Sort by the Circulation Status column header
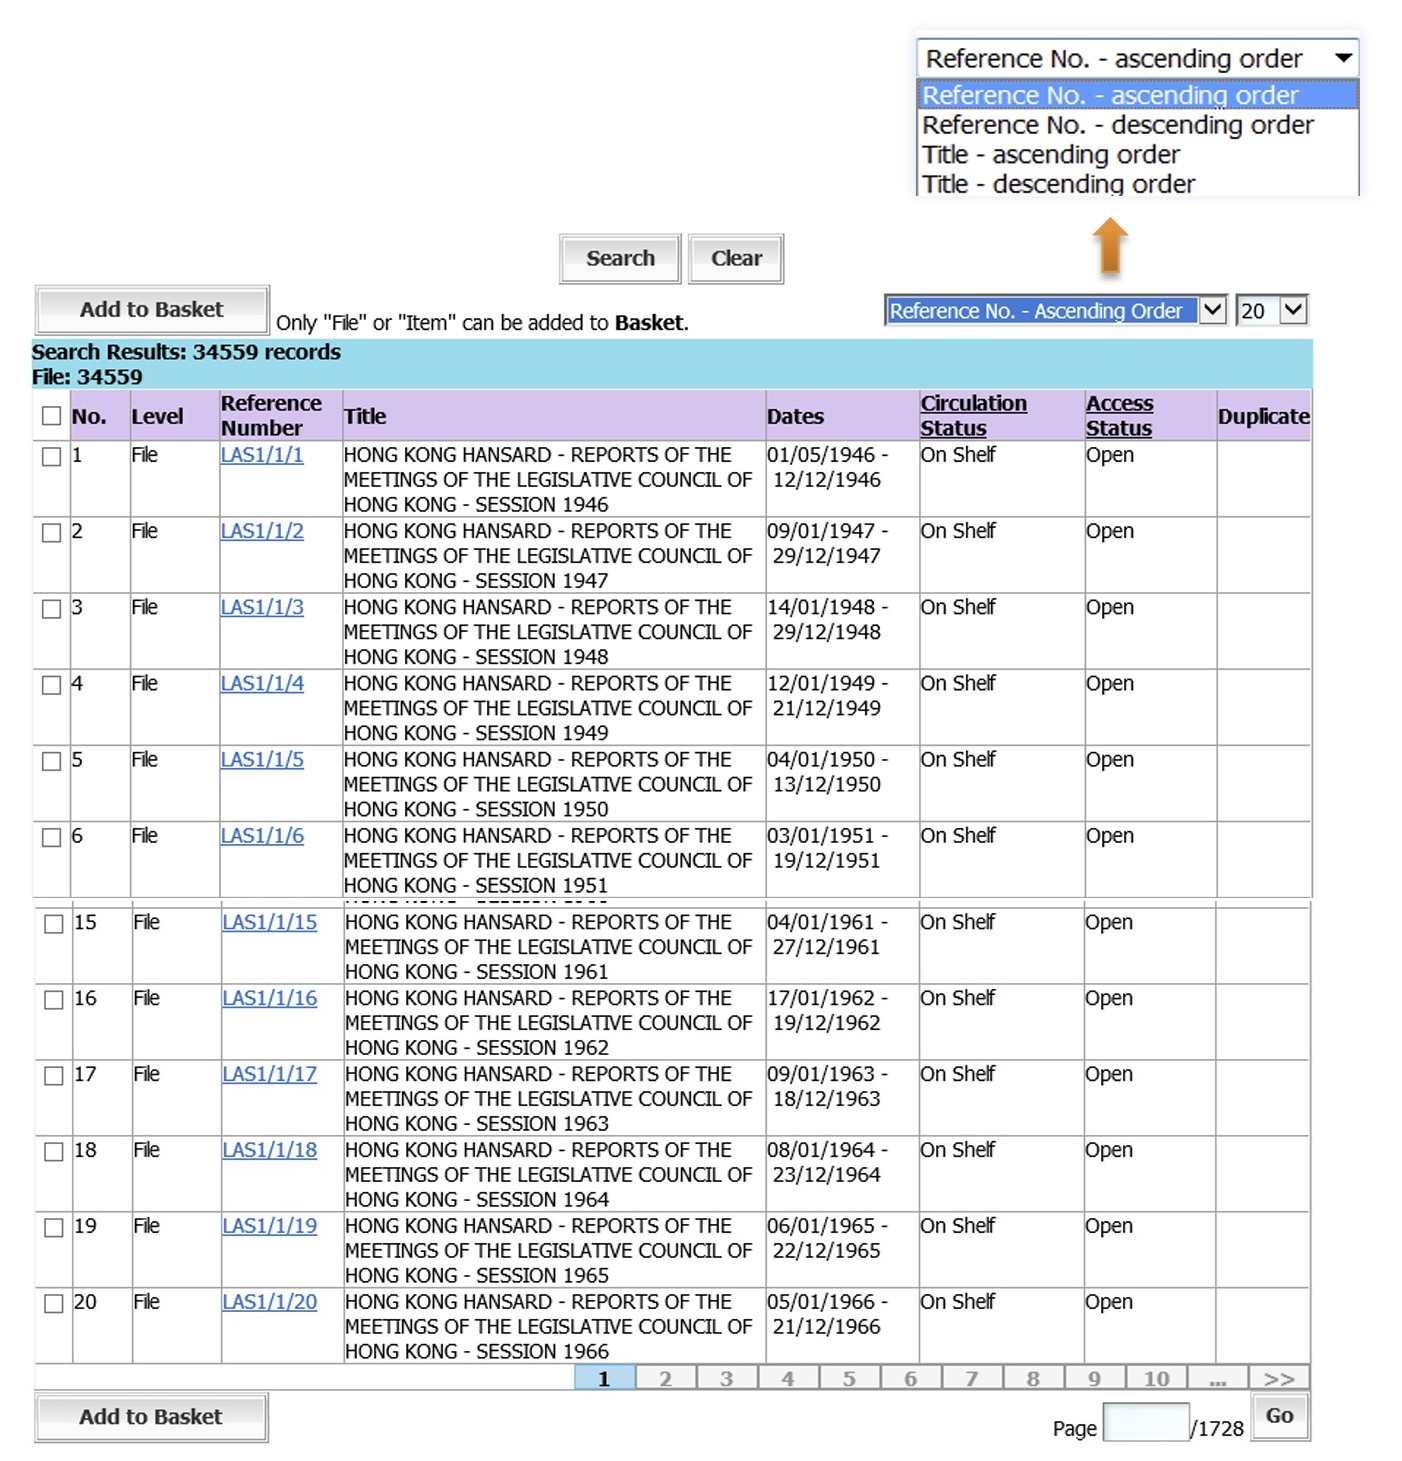 (x=973, y=416)
